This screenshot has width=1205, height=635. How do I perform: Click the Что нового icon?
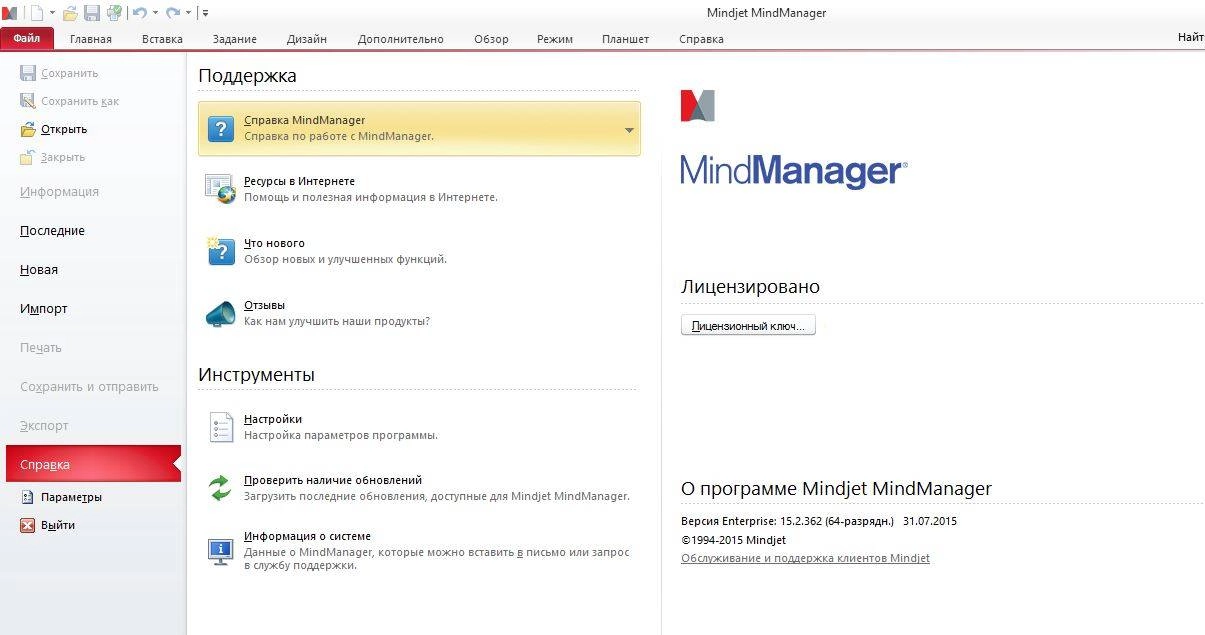point(220,251)
